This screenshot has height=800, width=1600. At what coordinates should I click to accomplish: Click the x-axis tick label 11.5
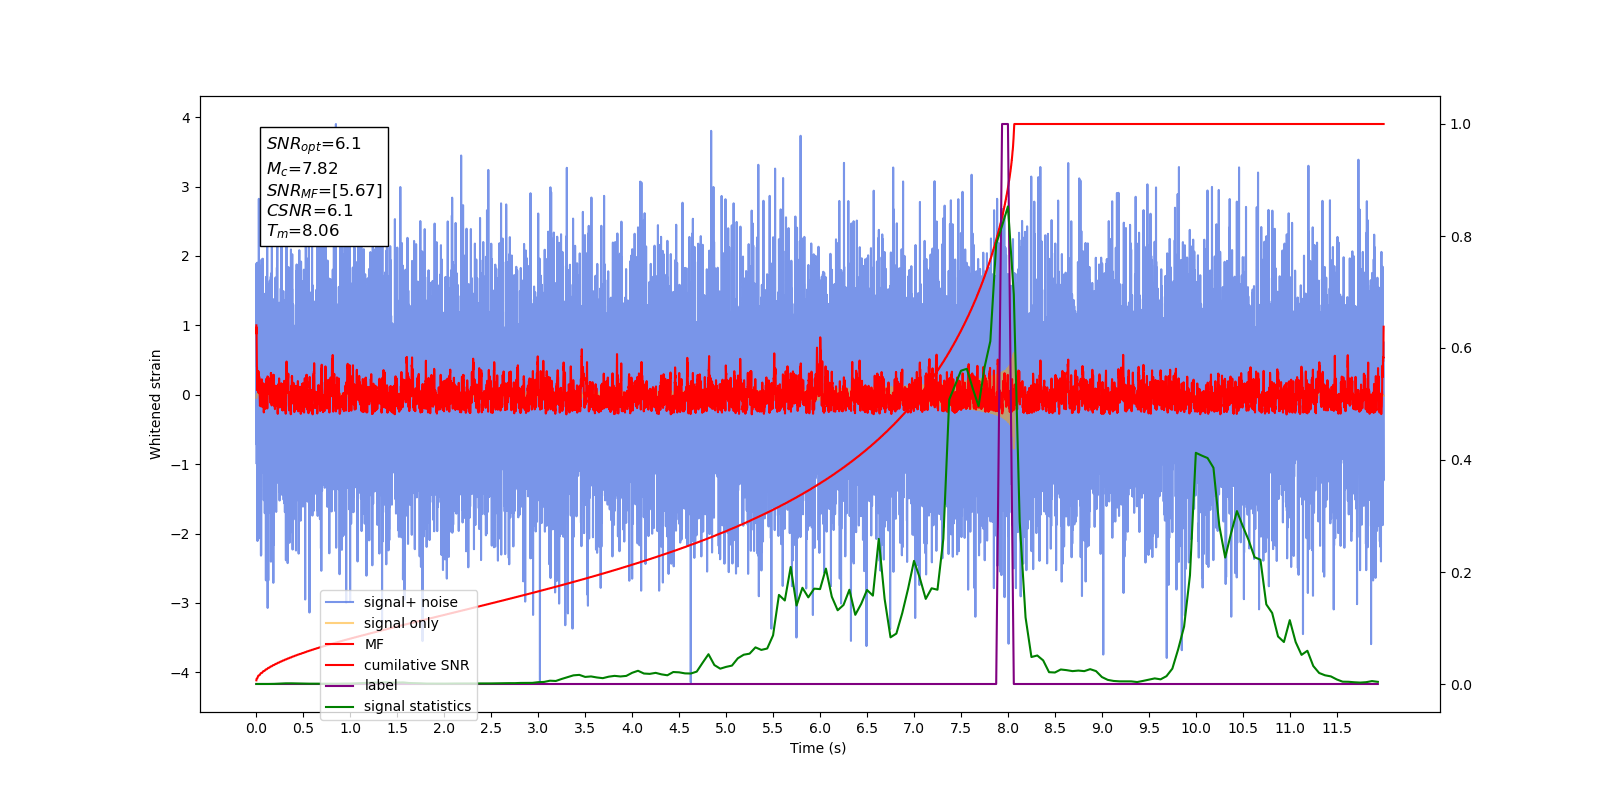coord(1337,728)
